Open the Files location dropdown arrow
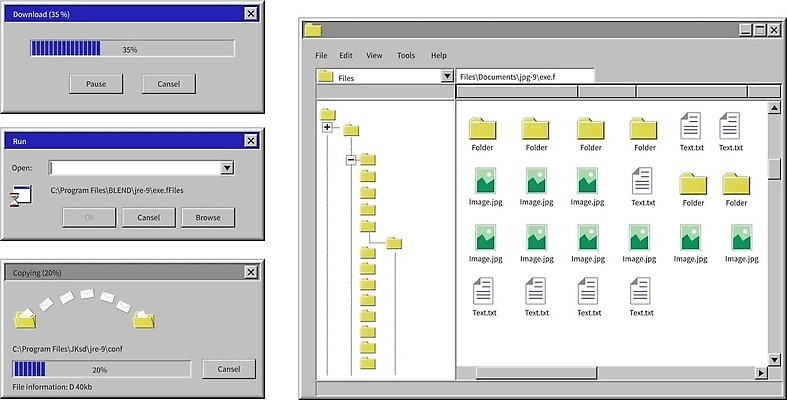This screenshot has width=787, height=400. point(446,77)
